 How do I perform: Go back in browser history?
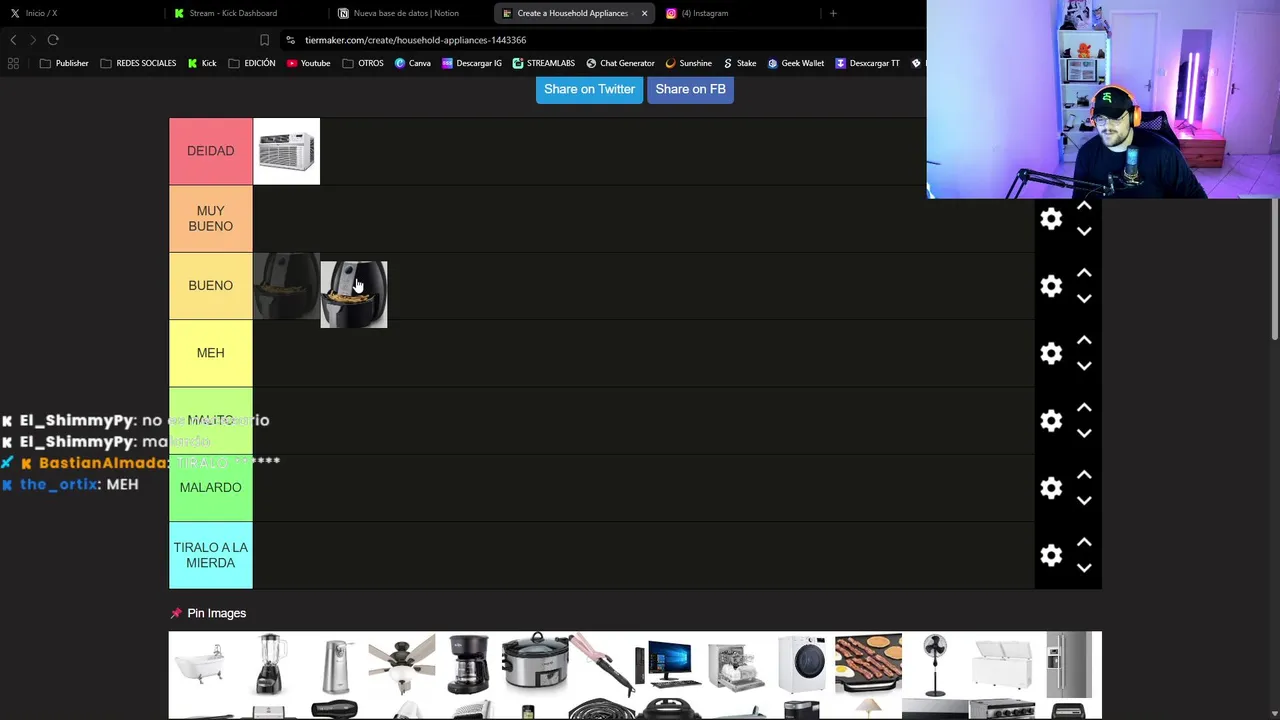[x=13, y=40]
